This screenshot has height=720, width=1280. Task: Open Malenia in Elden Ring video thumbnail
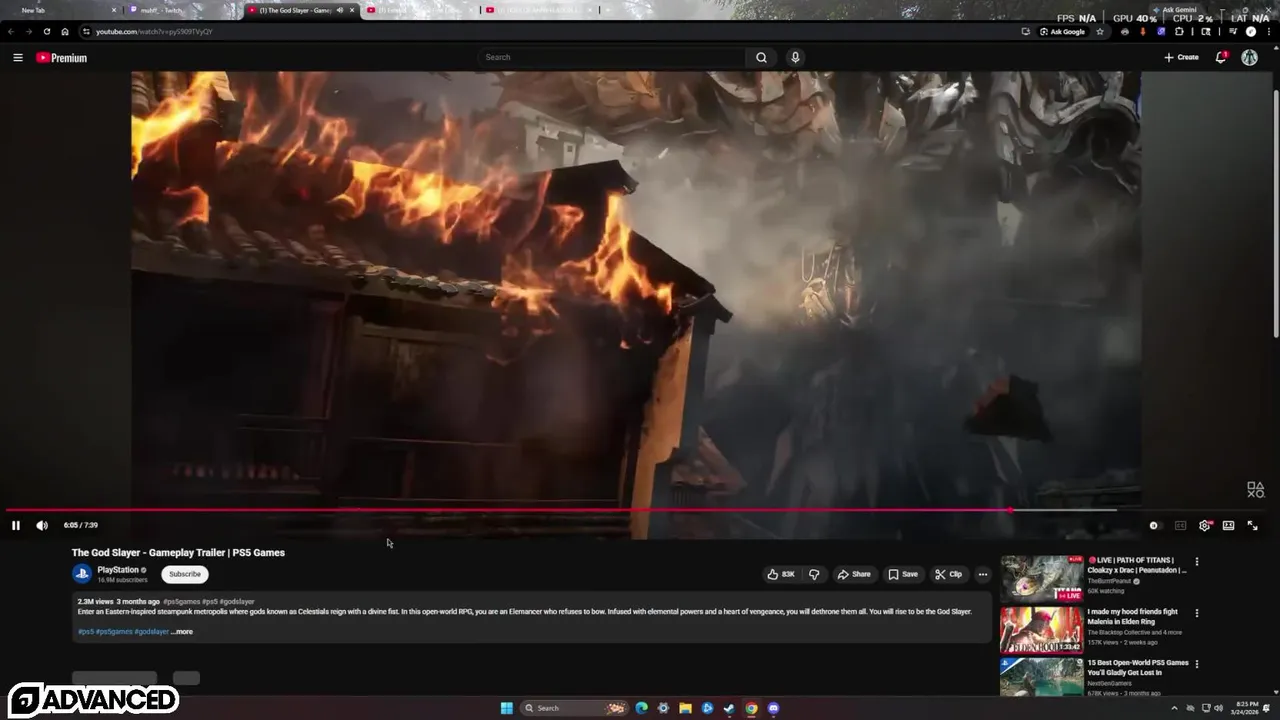coord(1041,630)
